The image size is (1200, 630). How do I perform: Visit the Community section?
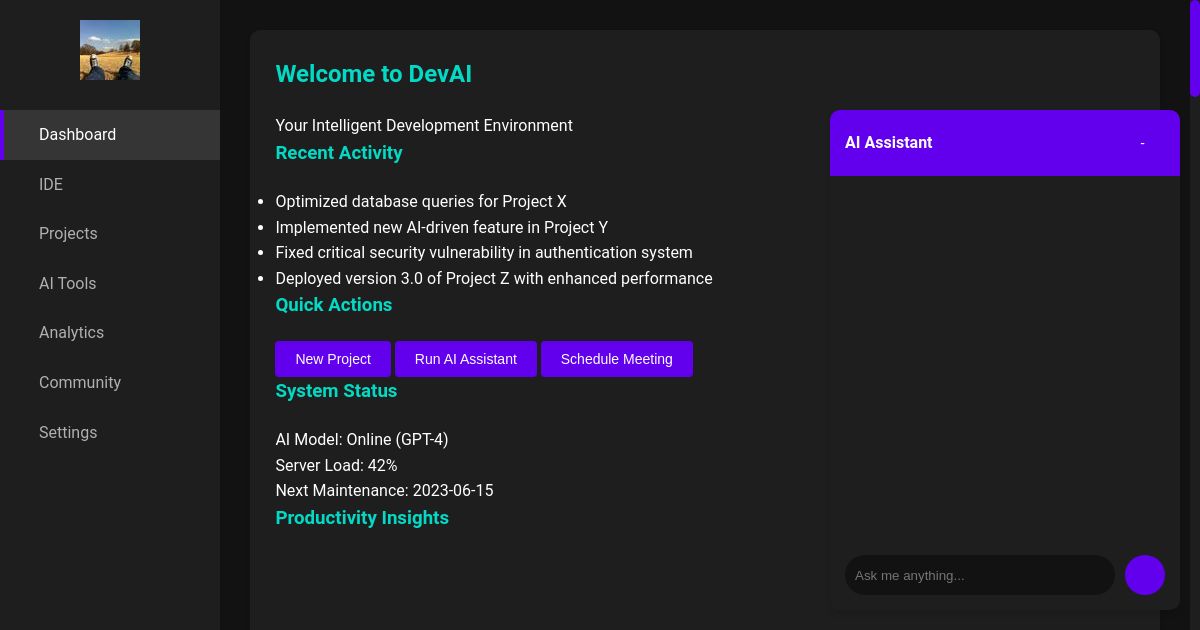point(80,382)
